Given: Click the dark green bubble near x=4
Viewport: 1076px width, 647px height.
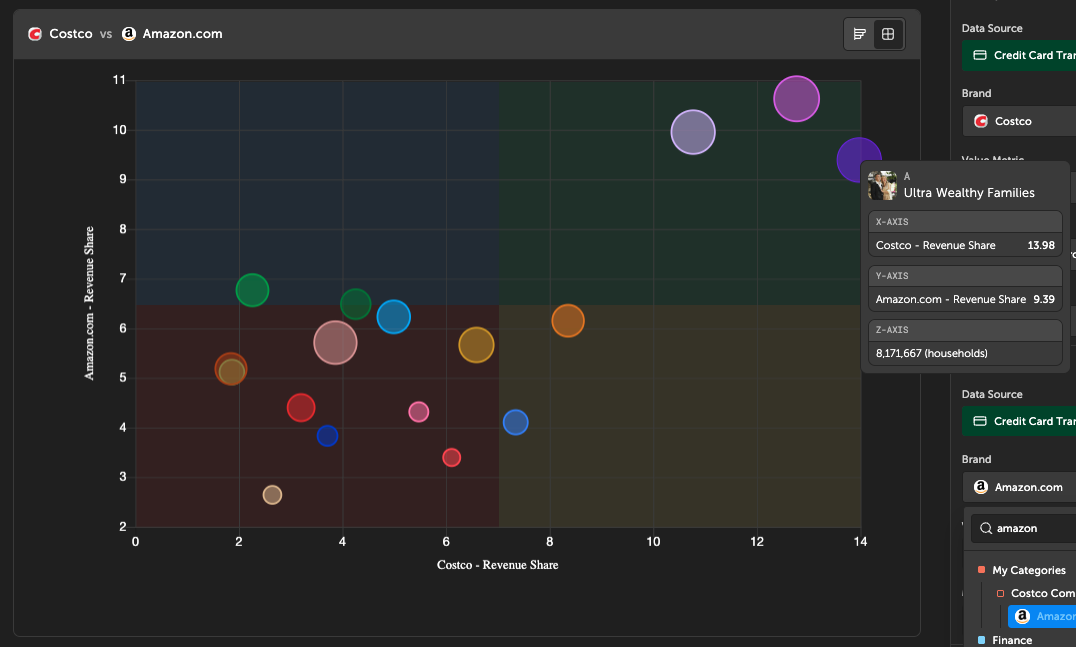Looking at the screenshot, I should pyautogui.click(x=355, y=304).
